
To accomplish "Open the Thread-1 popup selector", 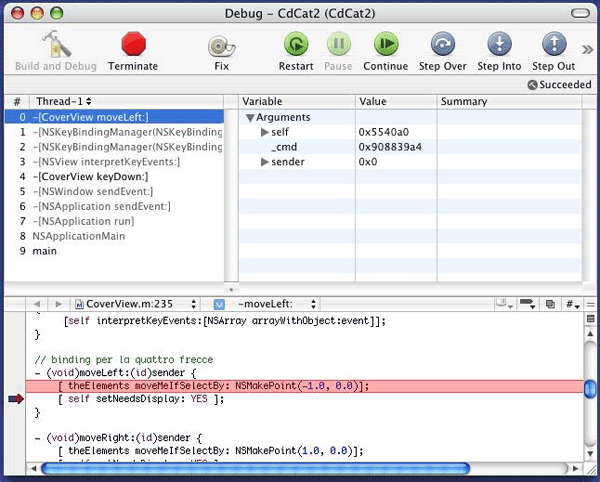I will 64,102.
